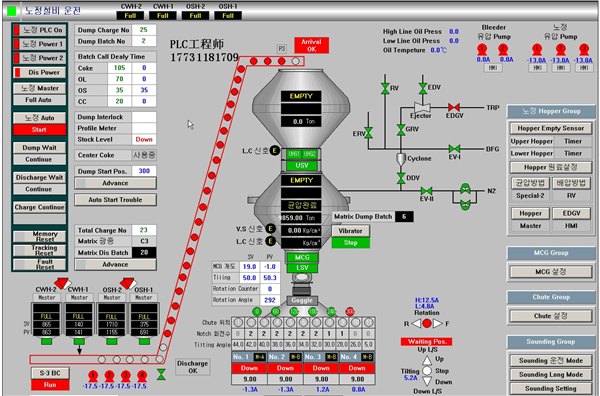Open Sounding Long Mode
The width and height of the screenshot is (600, 396).
(551, 375)
